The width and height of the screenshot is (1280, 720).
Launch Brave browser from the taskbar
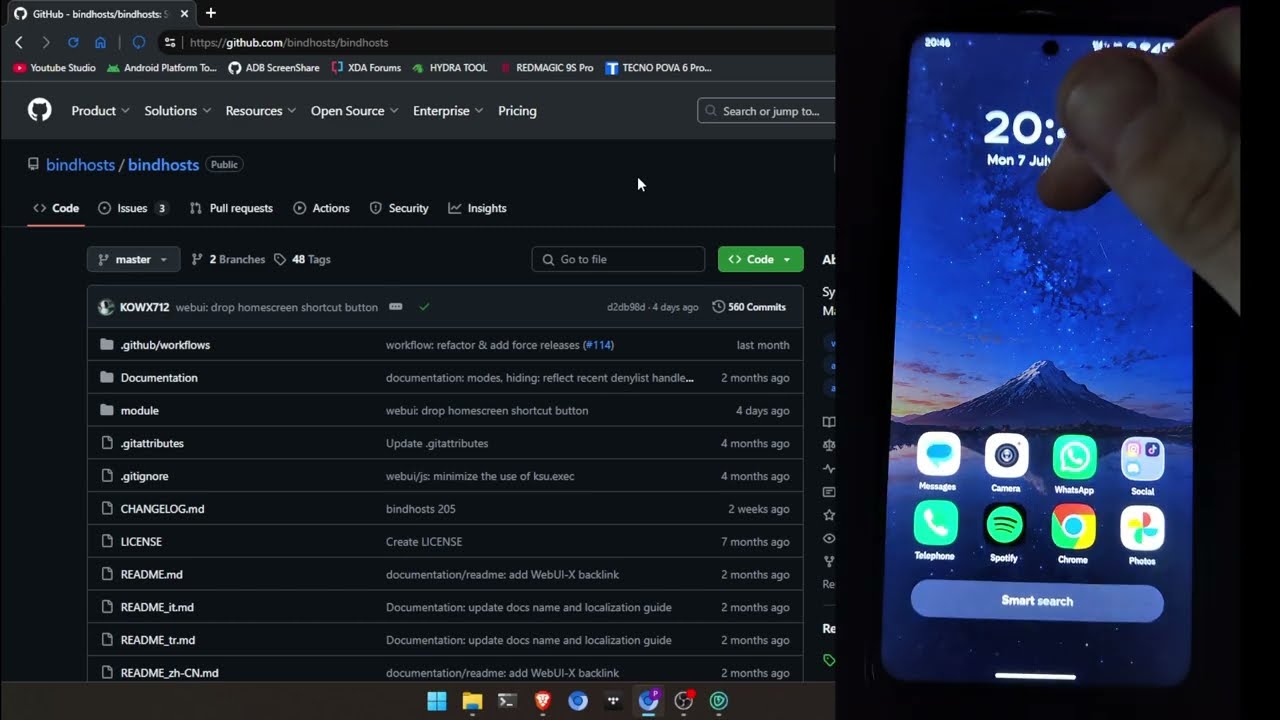(x=542, y=701)
